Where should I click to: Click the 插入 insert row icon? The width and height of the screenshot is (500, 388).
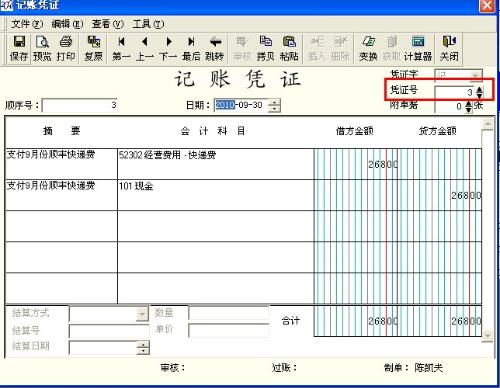pyautogui.click(x=316, y=49)
